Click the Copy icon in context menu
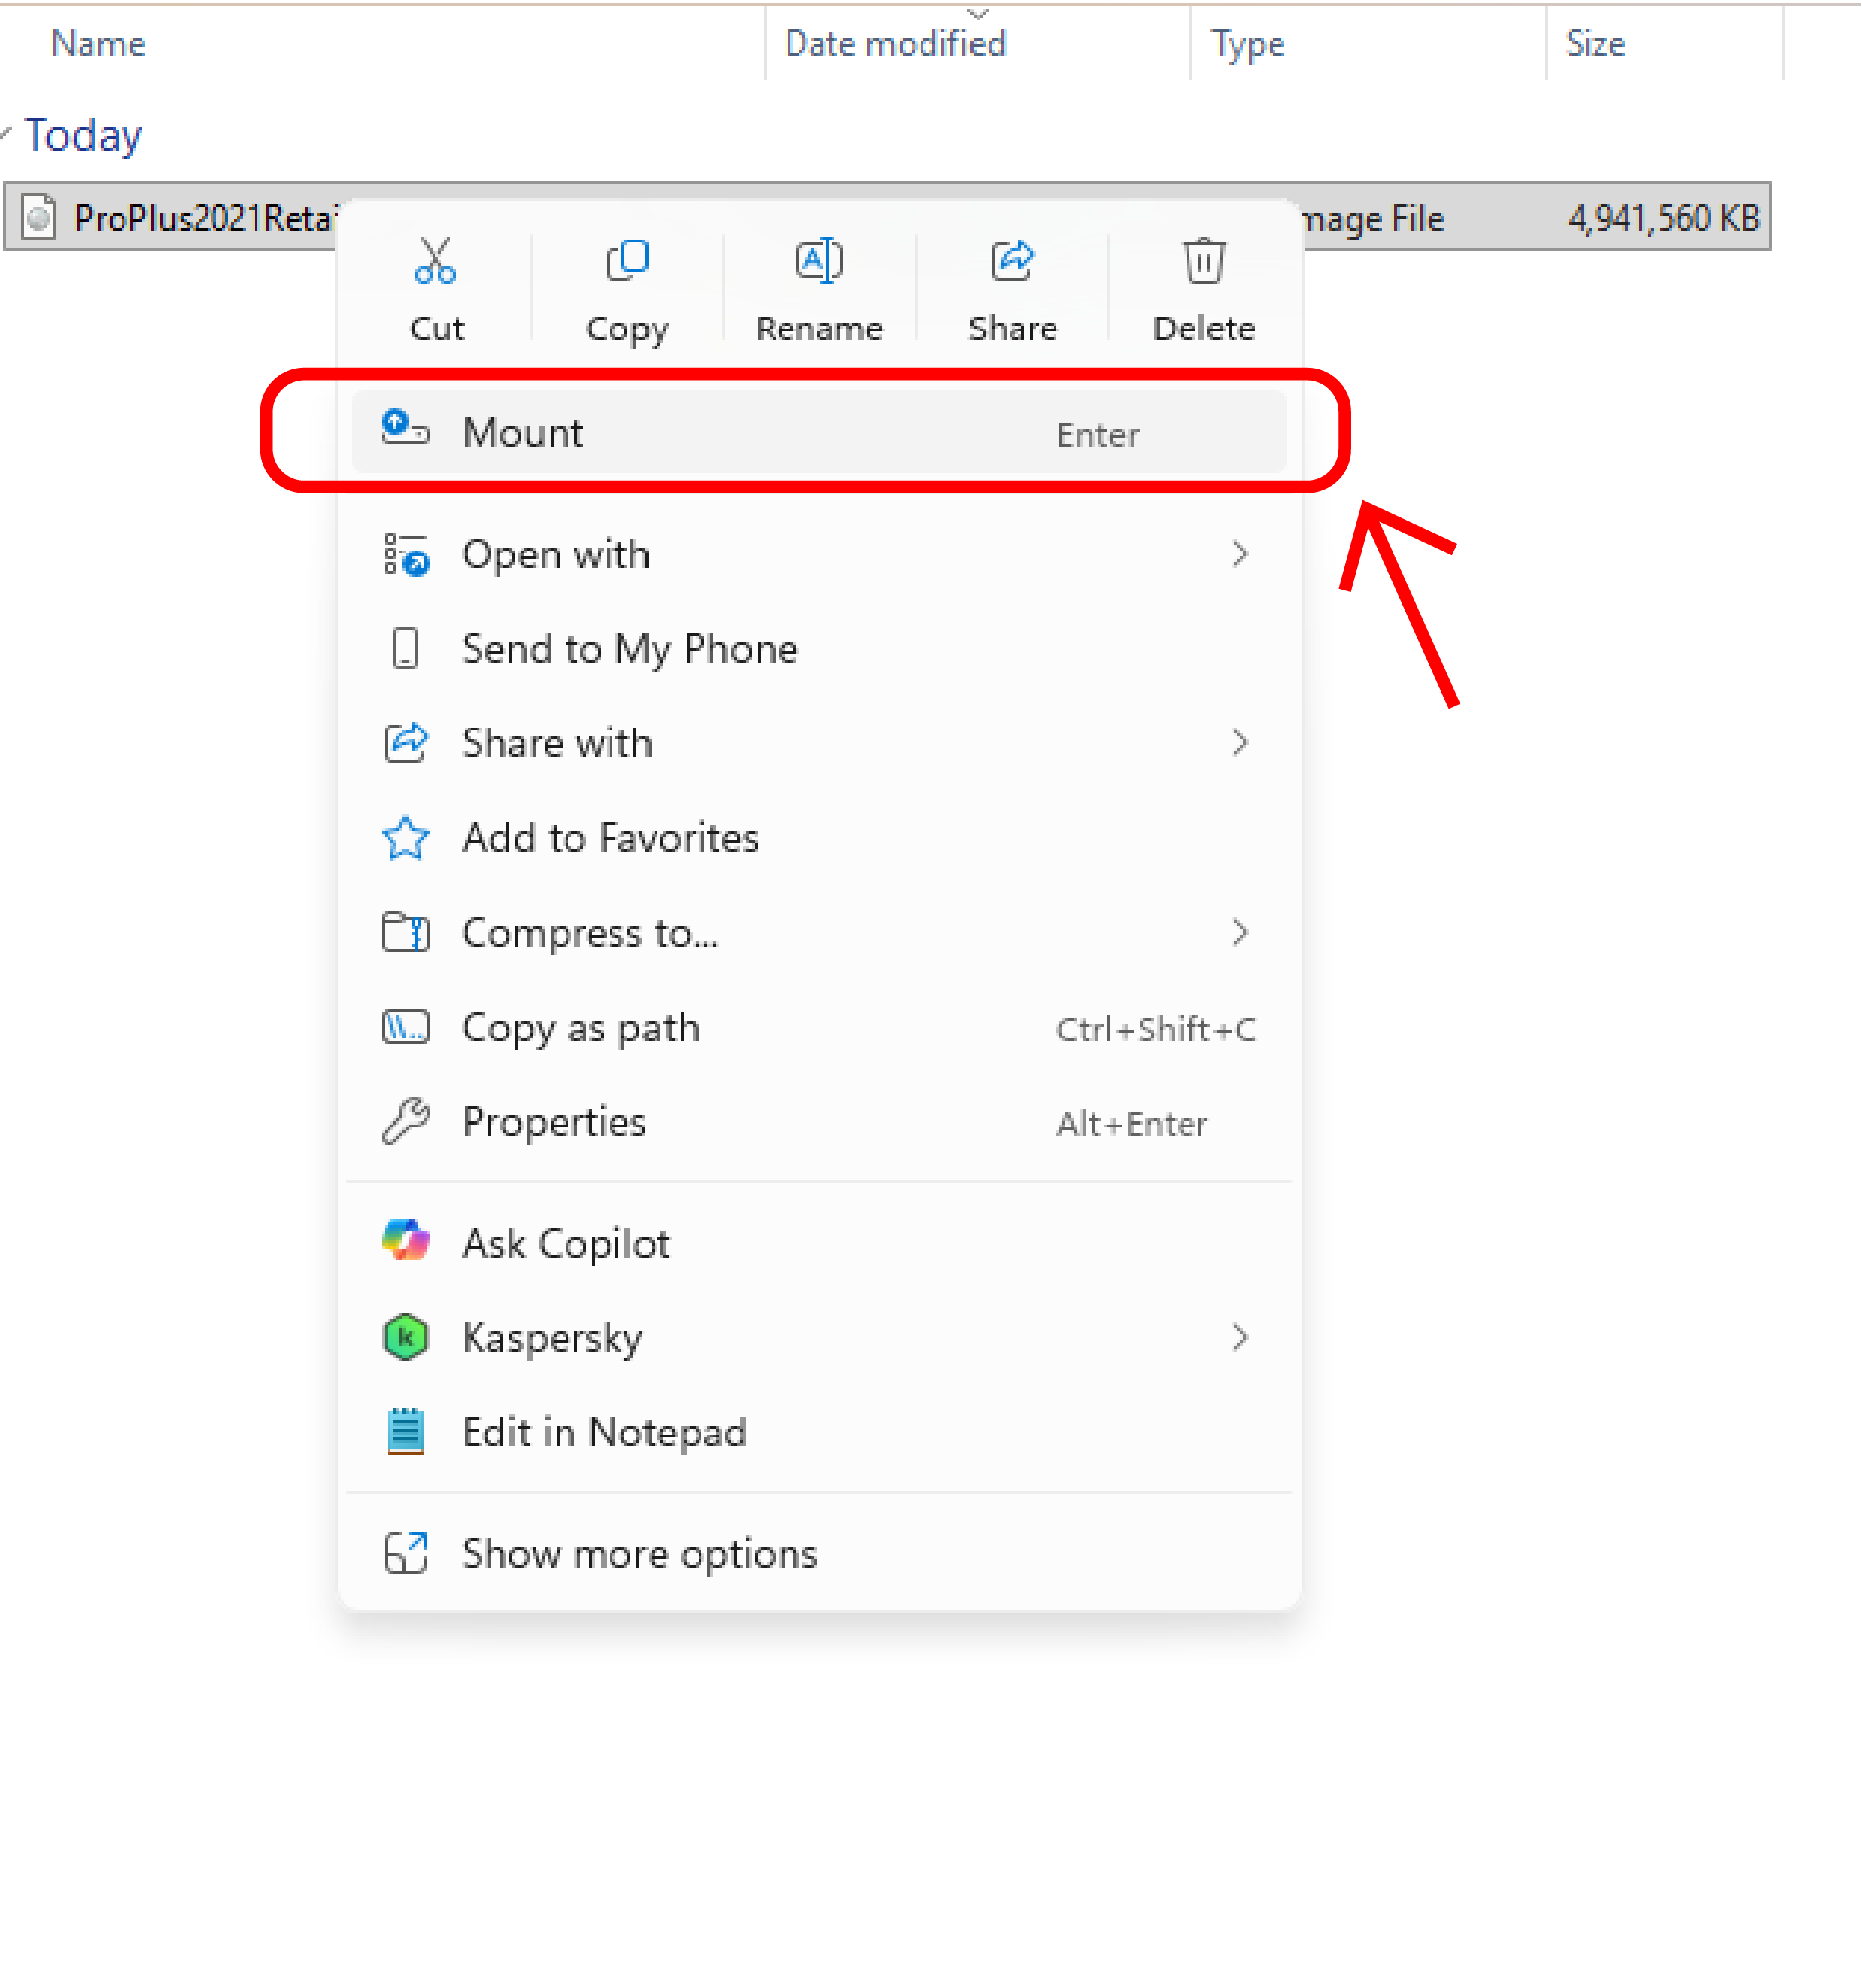 click(627, 261)
